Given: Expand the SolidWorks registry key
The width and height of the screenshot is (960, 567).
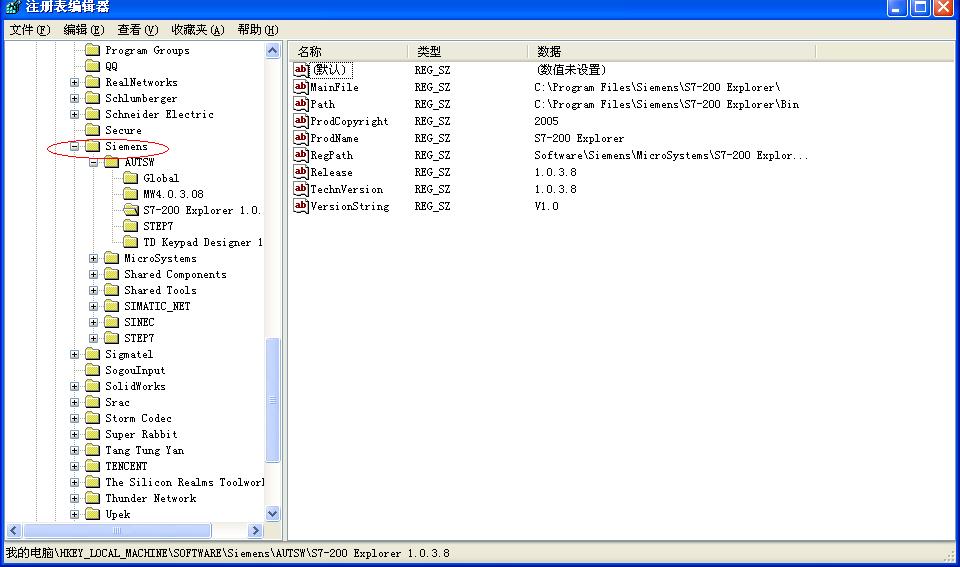Looking at the screenshot, I should point(75,386).
